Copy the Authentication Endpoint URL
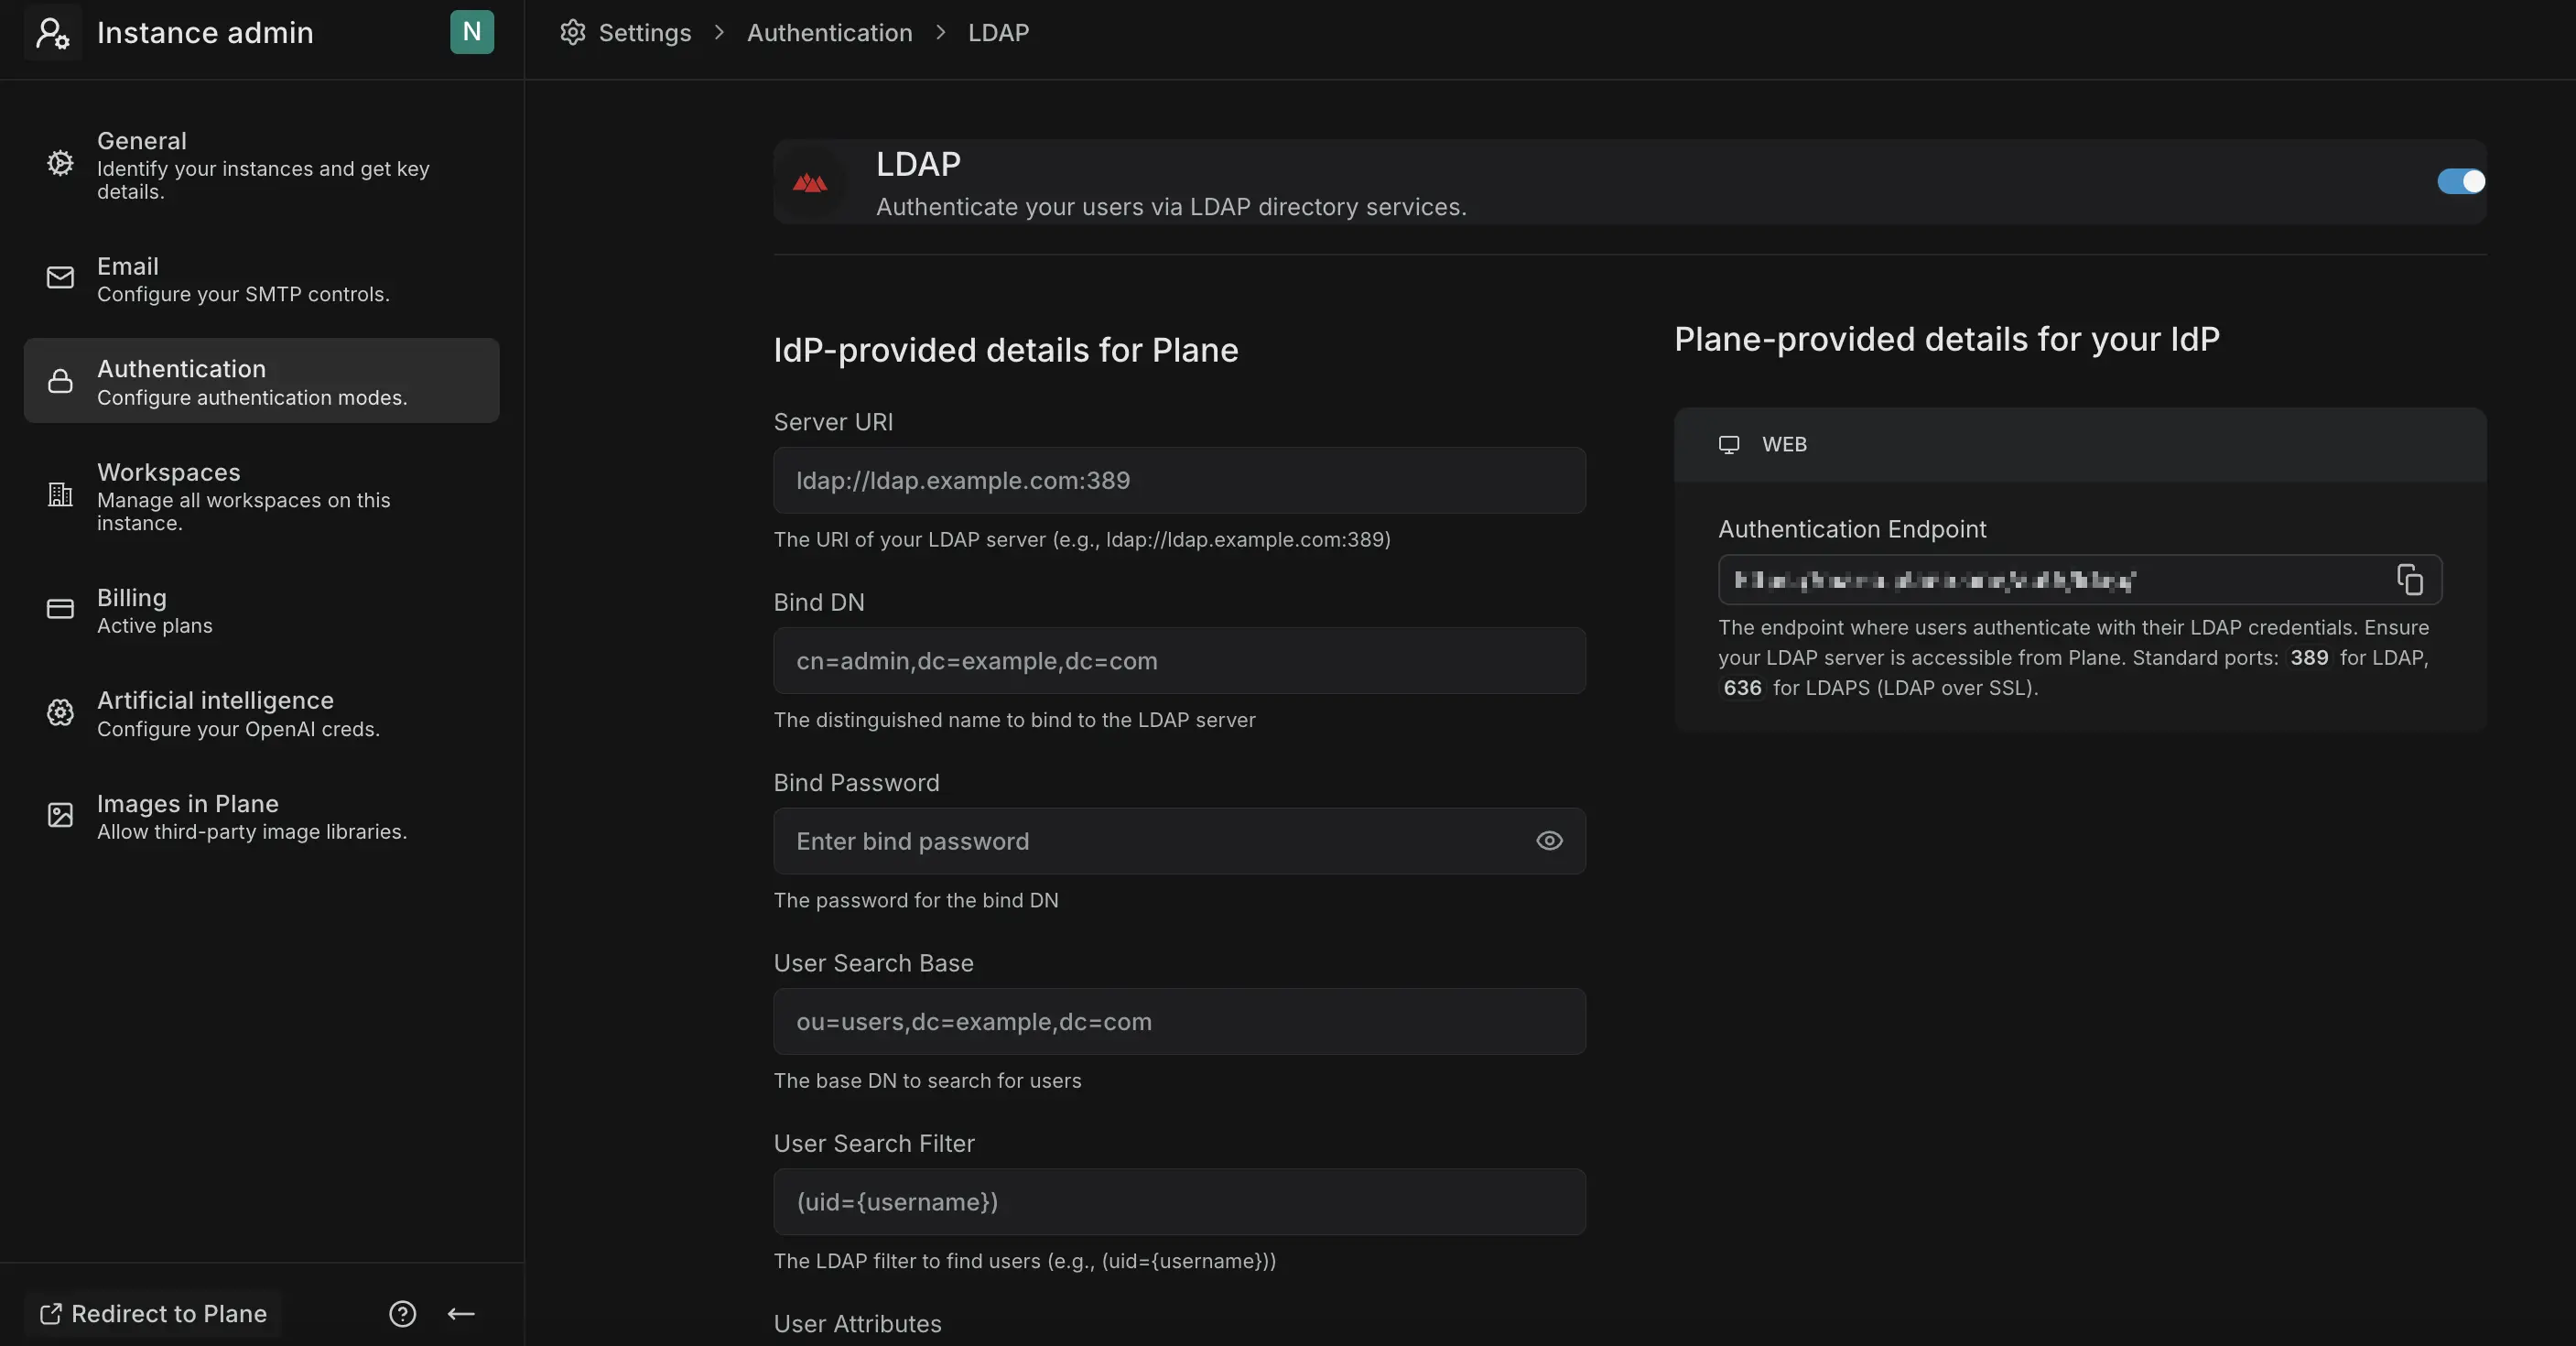2576x1346 pixels. 2410,580
